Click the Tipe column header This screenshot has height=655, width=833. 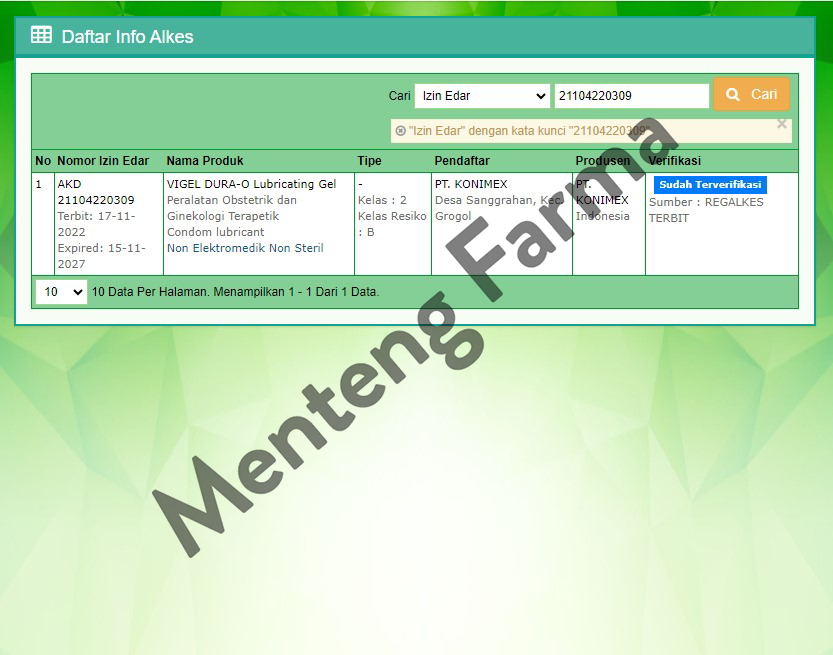pyautogui.click(x=369, y=161)
